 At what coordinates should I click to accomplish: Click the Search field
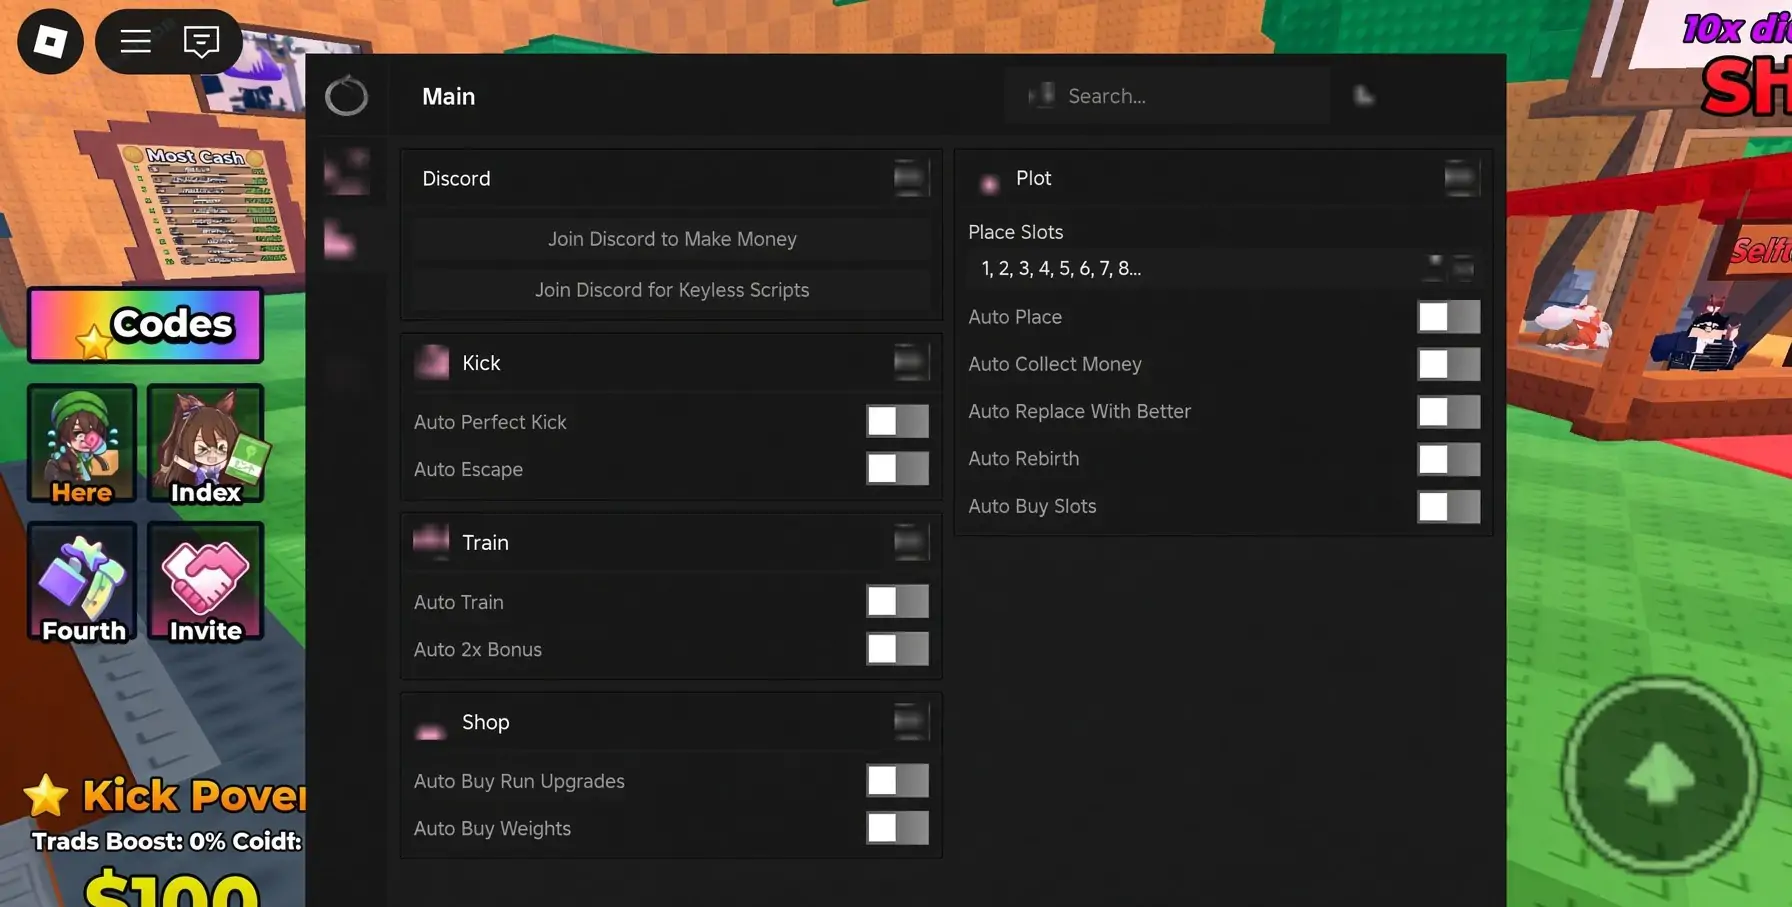(1168, 96)
